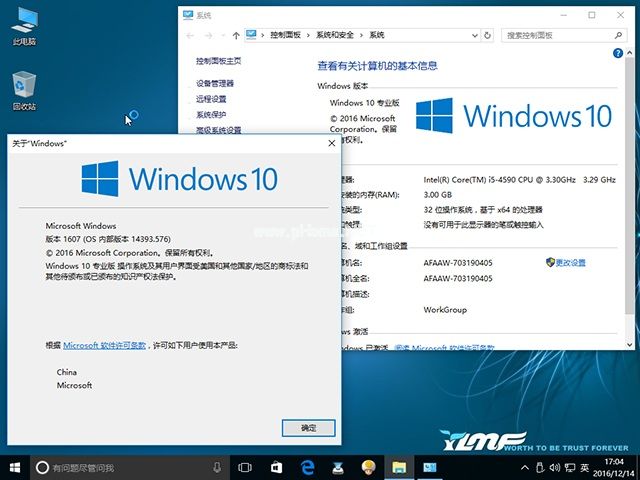Click the help question mark icon in System window
This screenshot has height=480, width=640.
click(x=618, y=53)
